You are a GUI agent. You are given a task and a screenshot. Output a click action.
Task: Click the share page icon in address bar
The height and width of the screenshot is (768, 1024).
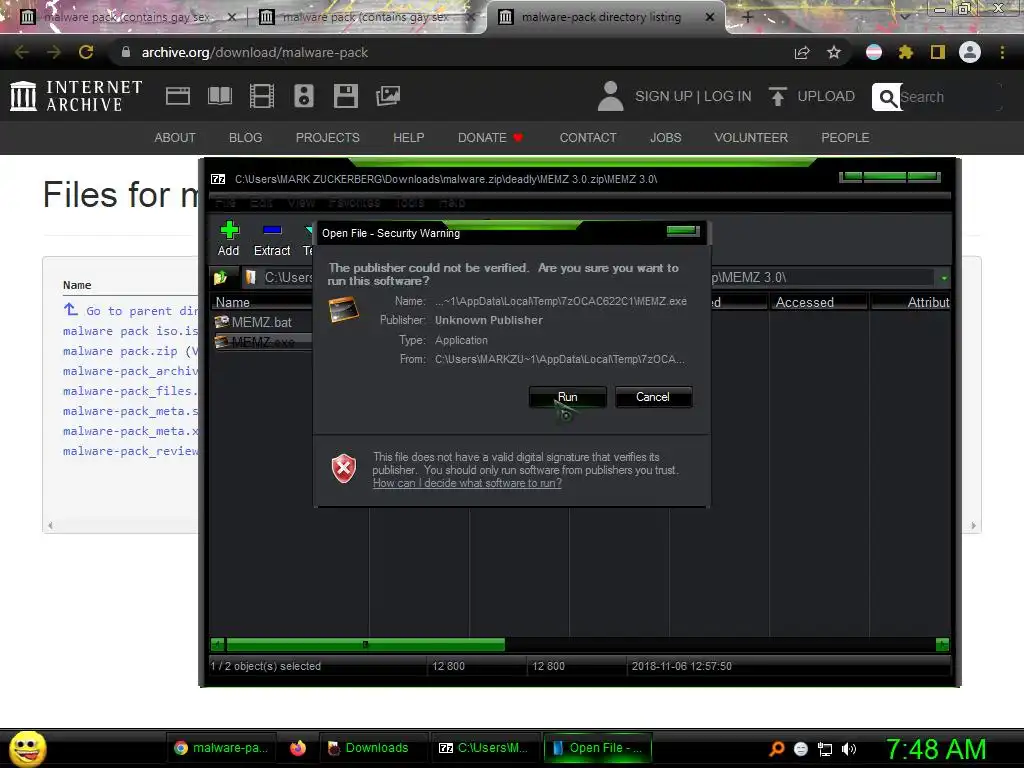click(802, 52)
